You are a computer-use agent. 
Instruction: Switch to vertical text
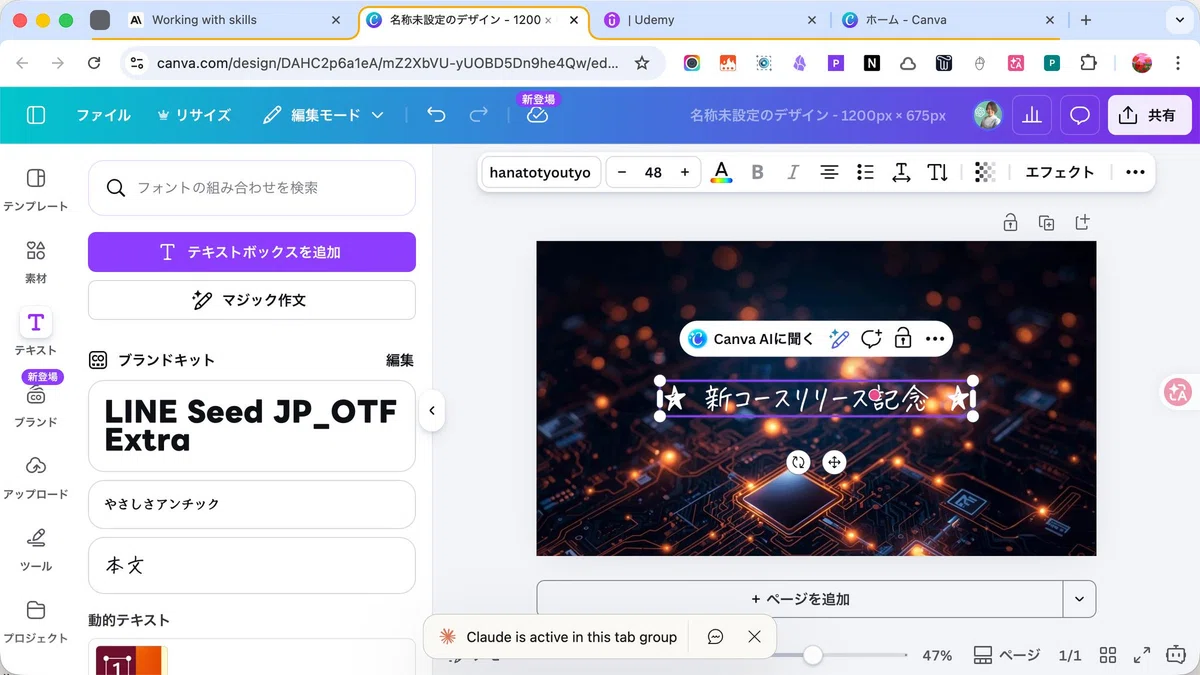(937, 172)
